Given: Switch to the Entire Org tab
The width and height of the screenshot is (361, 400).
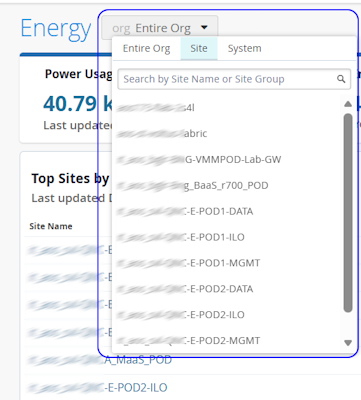Looking at the screenshot, I should [146, 49].
